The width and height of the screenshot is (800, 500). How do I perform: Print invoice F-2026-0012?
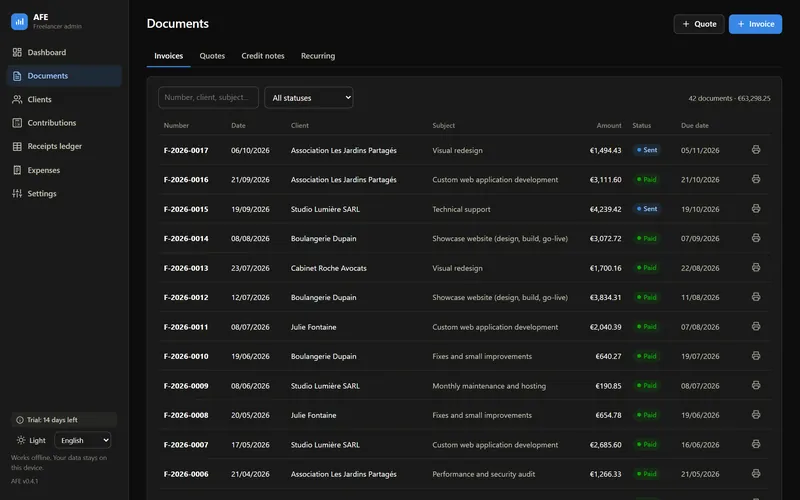click(756, 297)
